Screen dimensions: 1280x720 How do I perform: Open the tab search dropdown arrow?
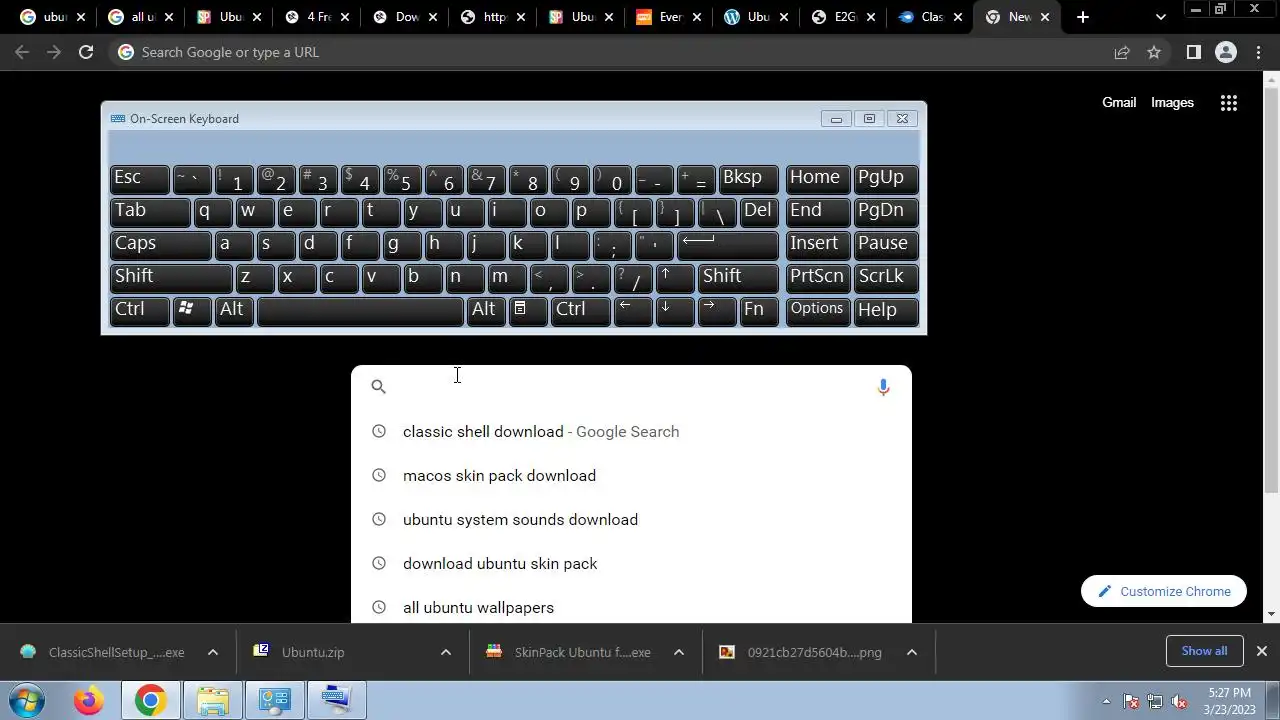(1160, 17)
